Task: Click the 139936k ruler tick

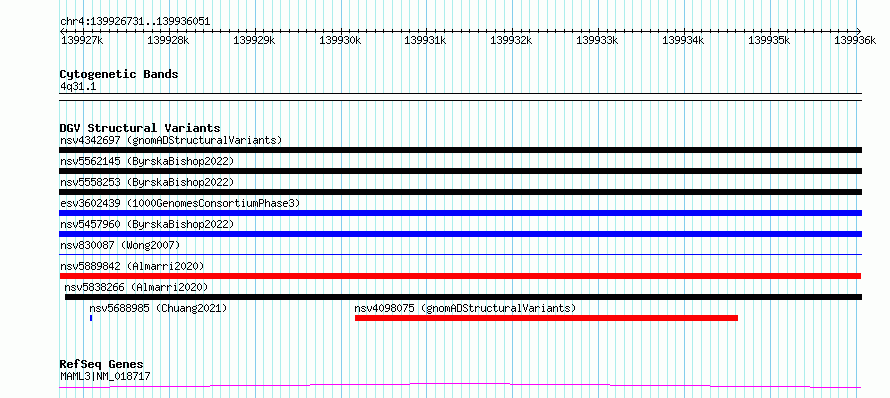Action: [855, 40]
